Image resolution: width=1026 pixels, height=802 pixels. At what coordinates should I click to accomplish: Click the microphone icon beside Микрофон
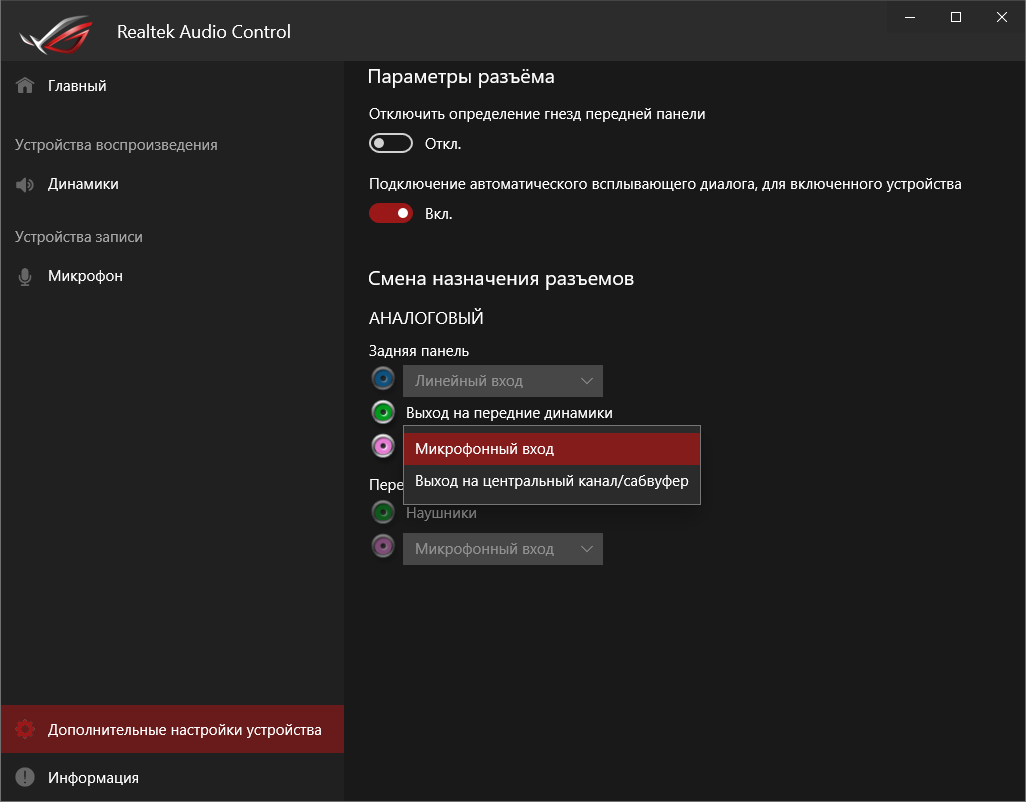(x=25, y=276)
